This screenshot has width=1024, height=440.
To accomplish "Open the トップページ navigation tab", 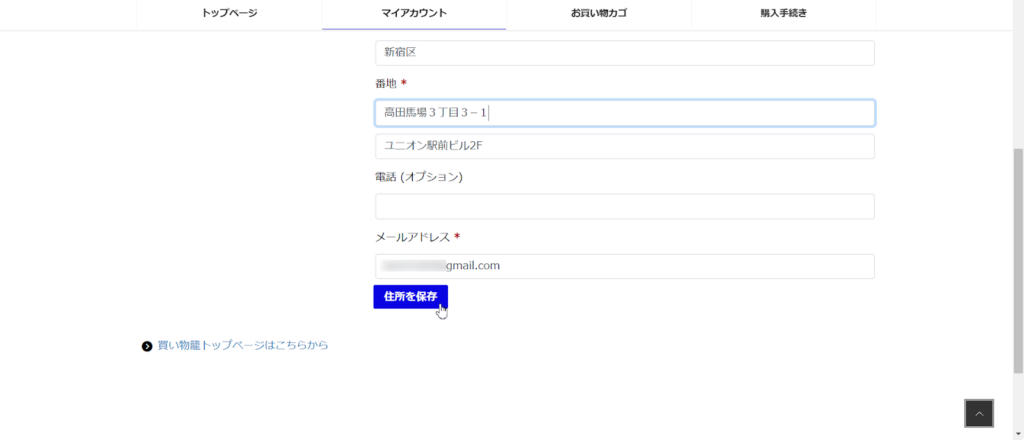I will click(x=230, y=14).
